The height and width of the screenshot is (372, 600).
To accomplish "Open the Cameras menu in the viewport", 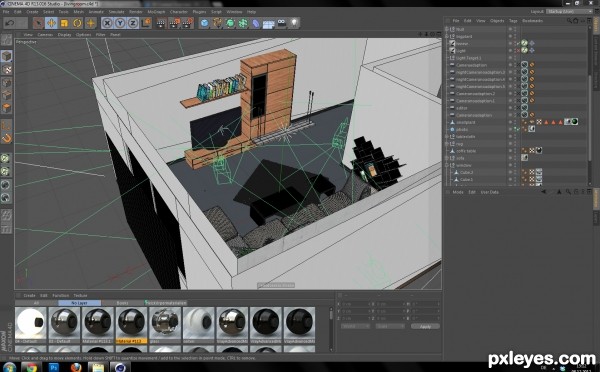I will [x=45, y=34].
